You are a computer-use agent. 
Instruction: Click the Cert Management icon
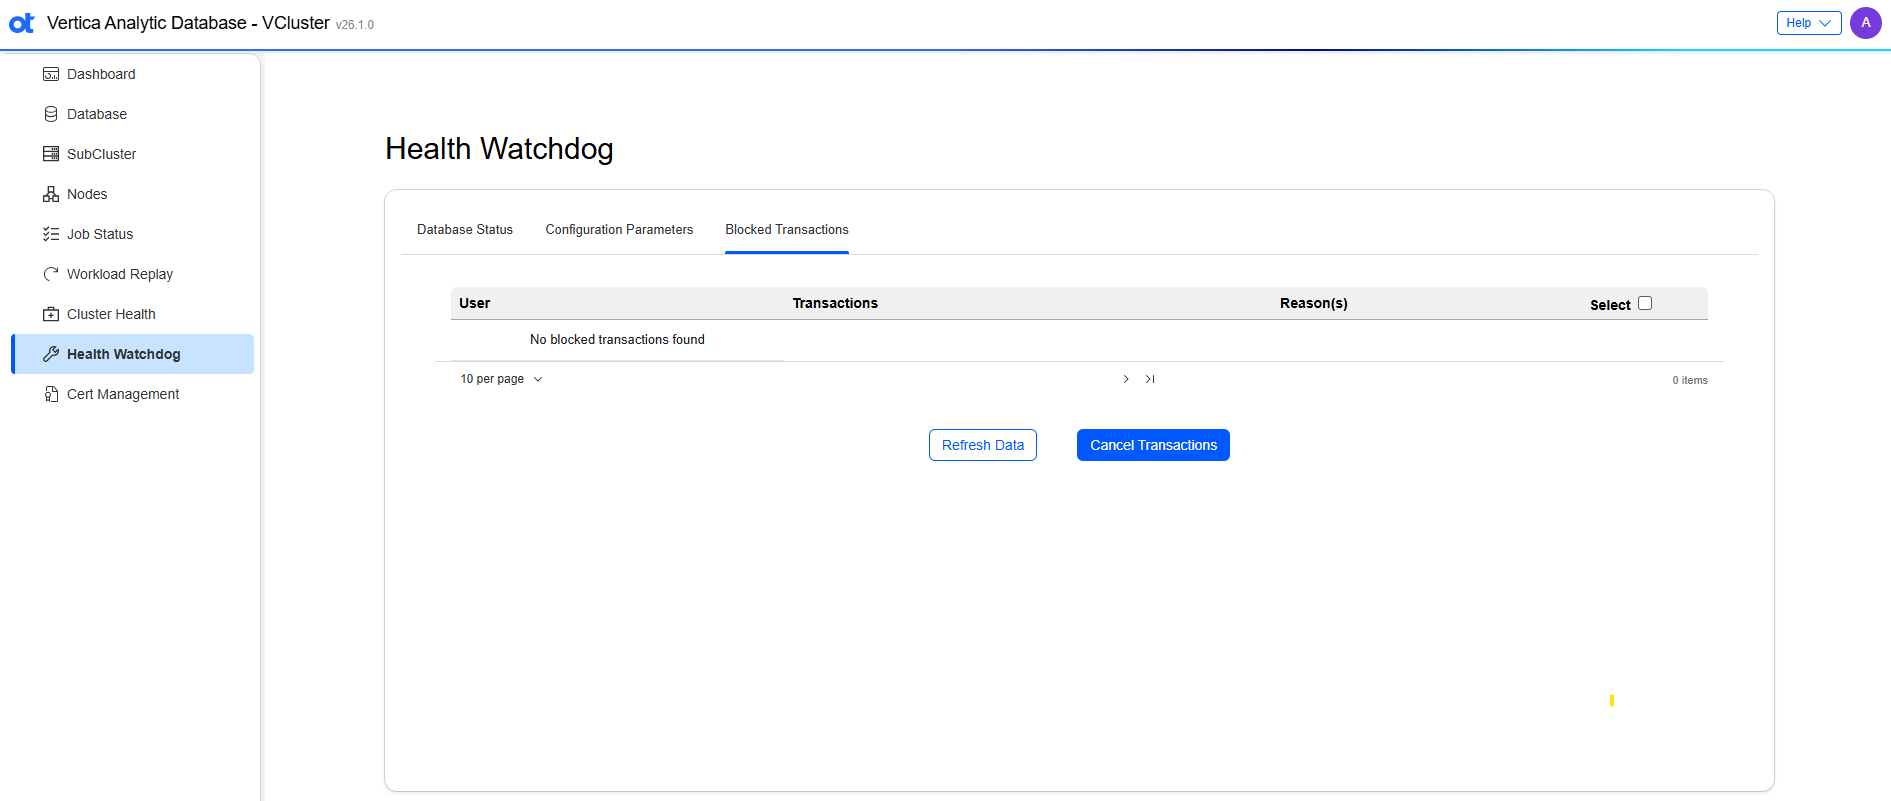(x=51, y=394)
